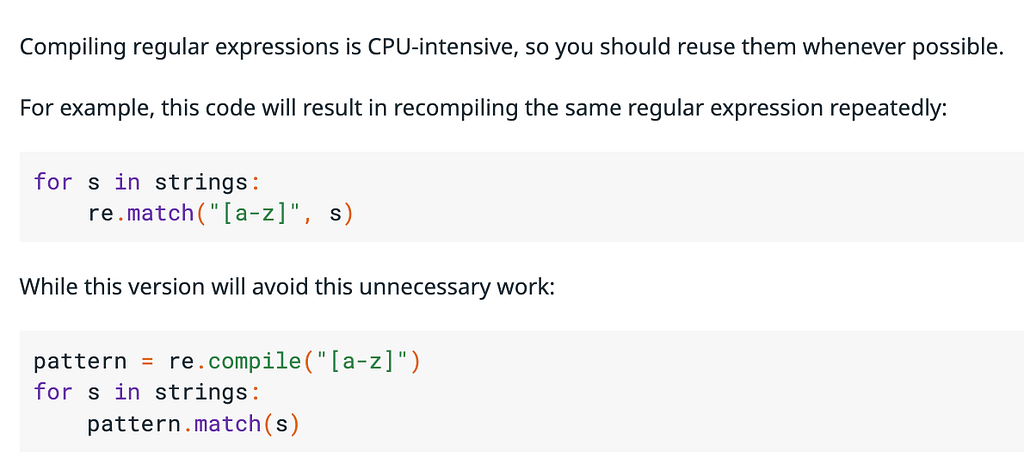Click "strings" in the second code block

click(x=201, y=392)
